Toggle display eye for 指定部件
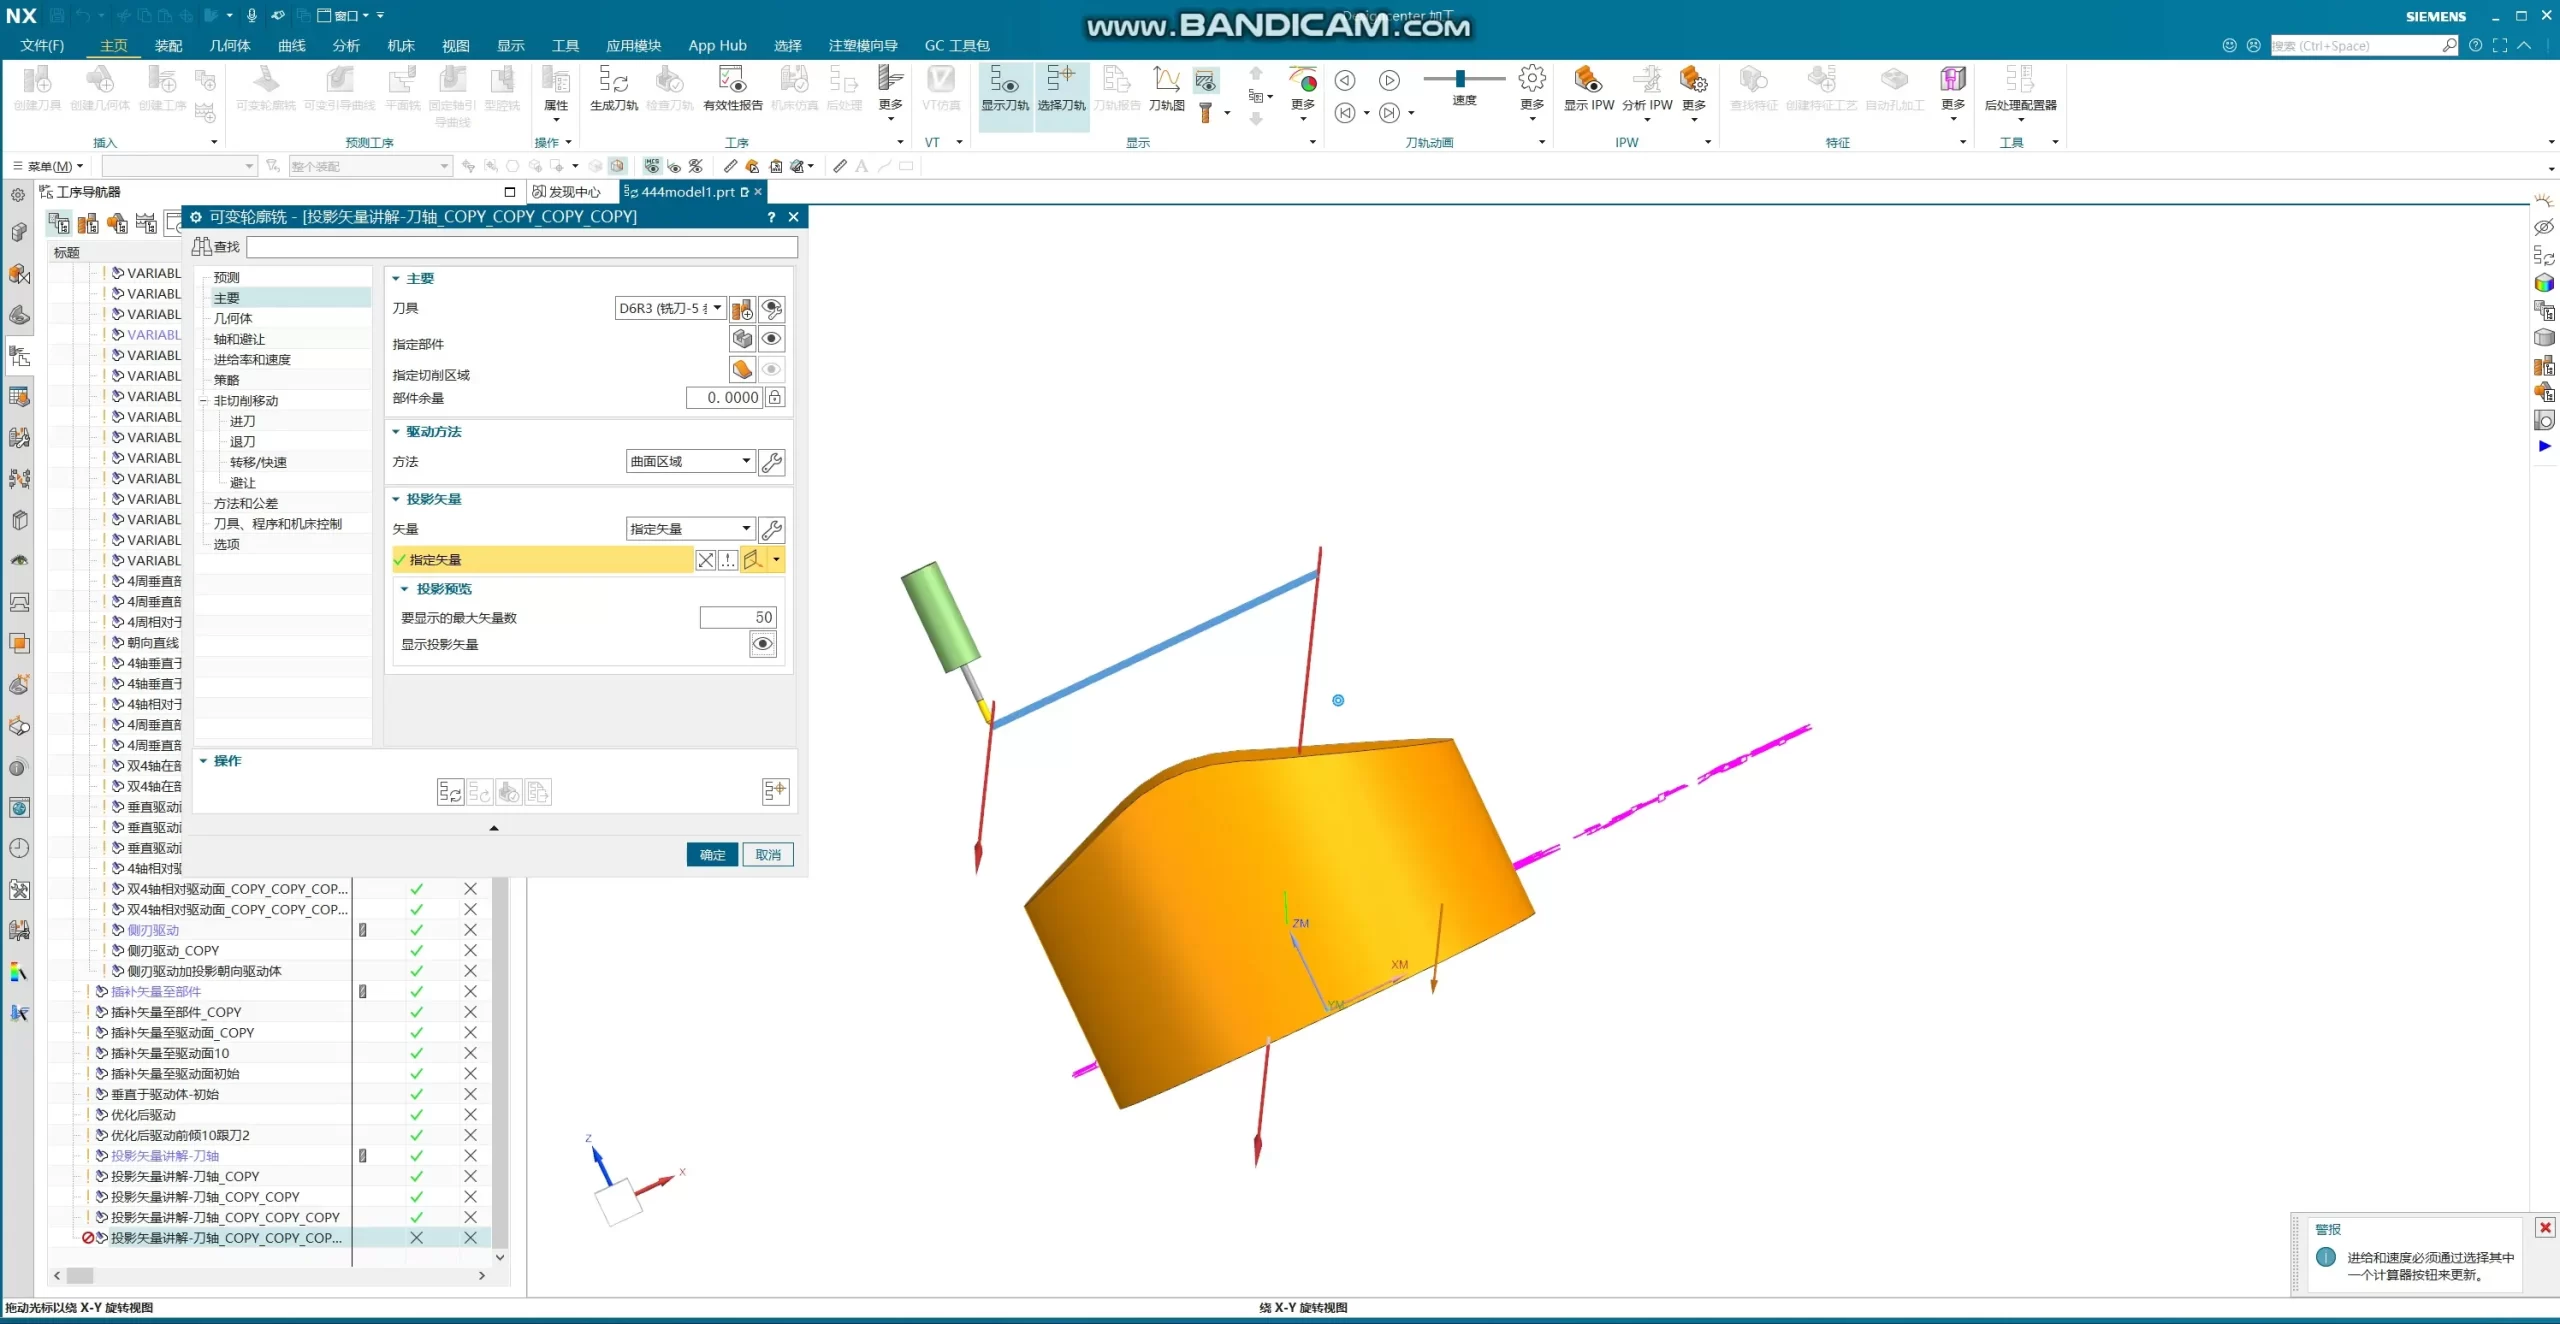The height and width of the screenshot is (1324, 2560). point(771,339)
